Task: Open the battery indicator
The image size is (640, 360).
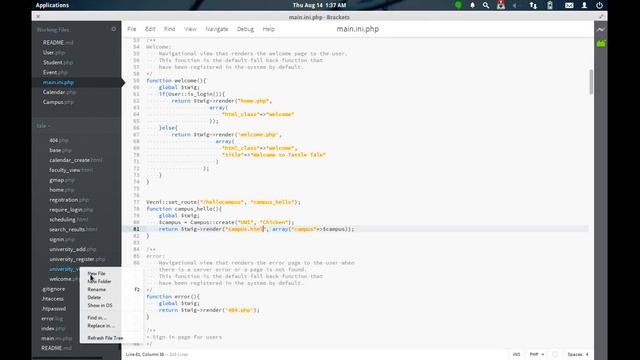Action: point(550,5)
